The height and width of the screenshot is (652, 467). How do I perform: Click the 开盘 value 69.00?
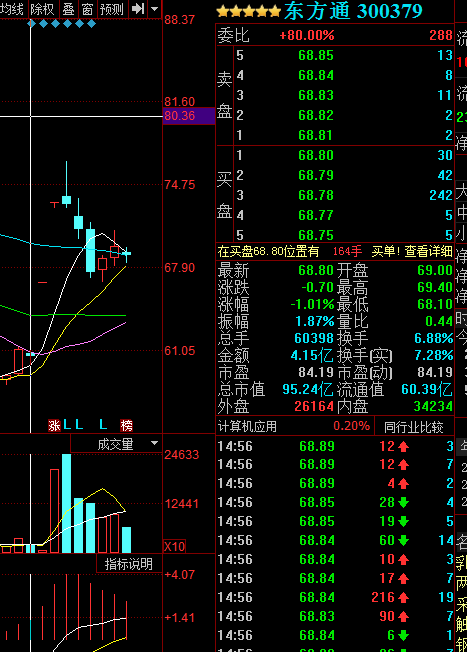[435, 270]
